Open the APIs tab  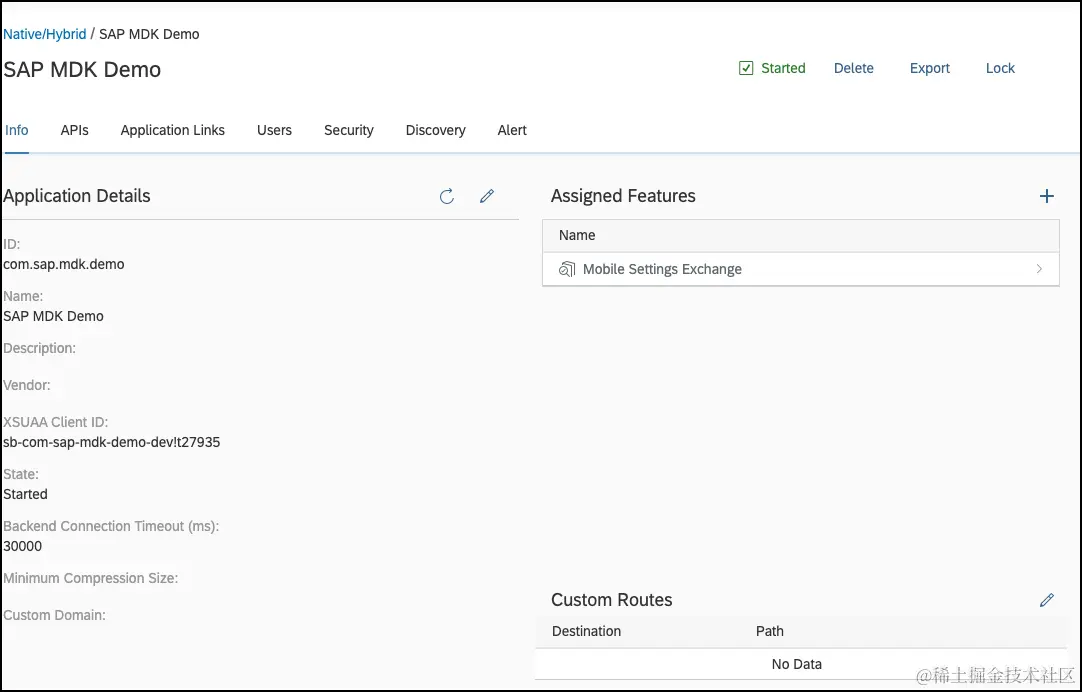click(x=75, y=130)
